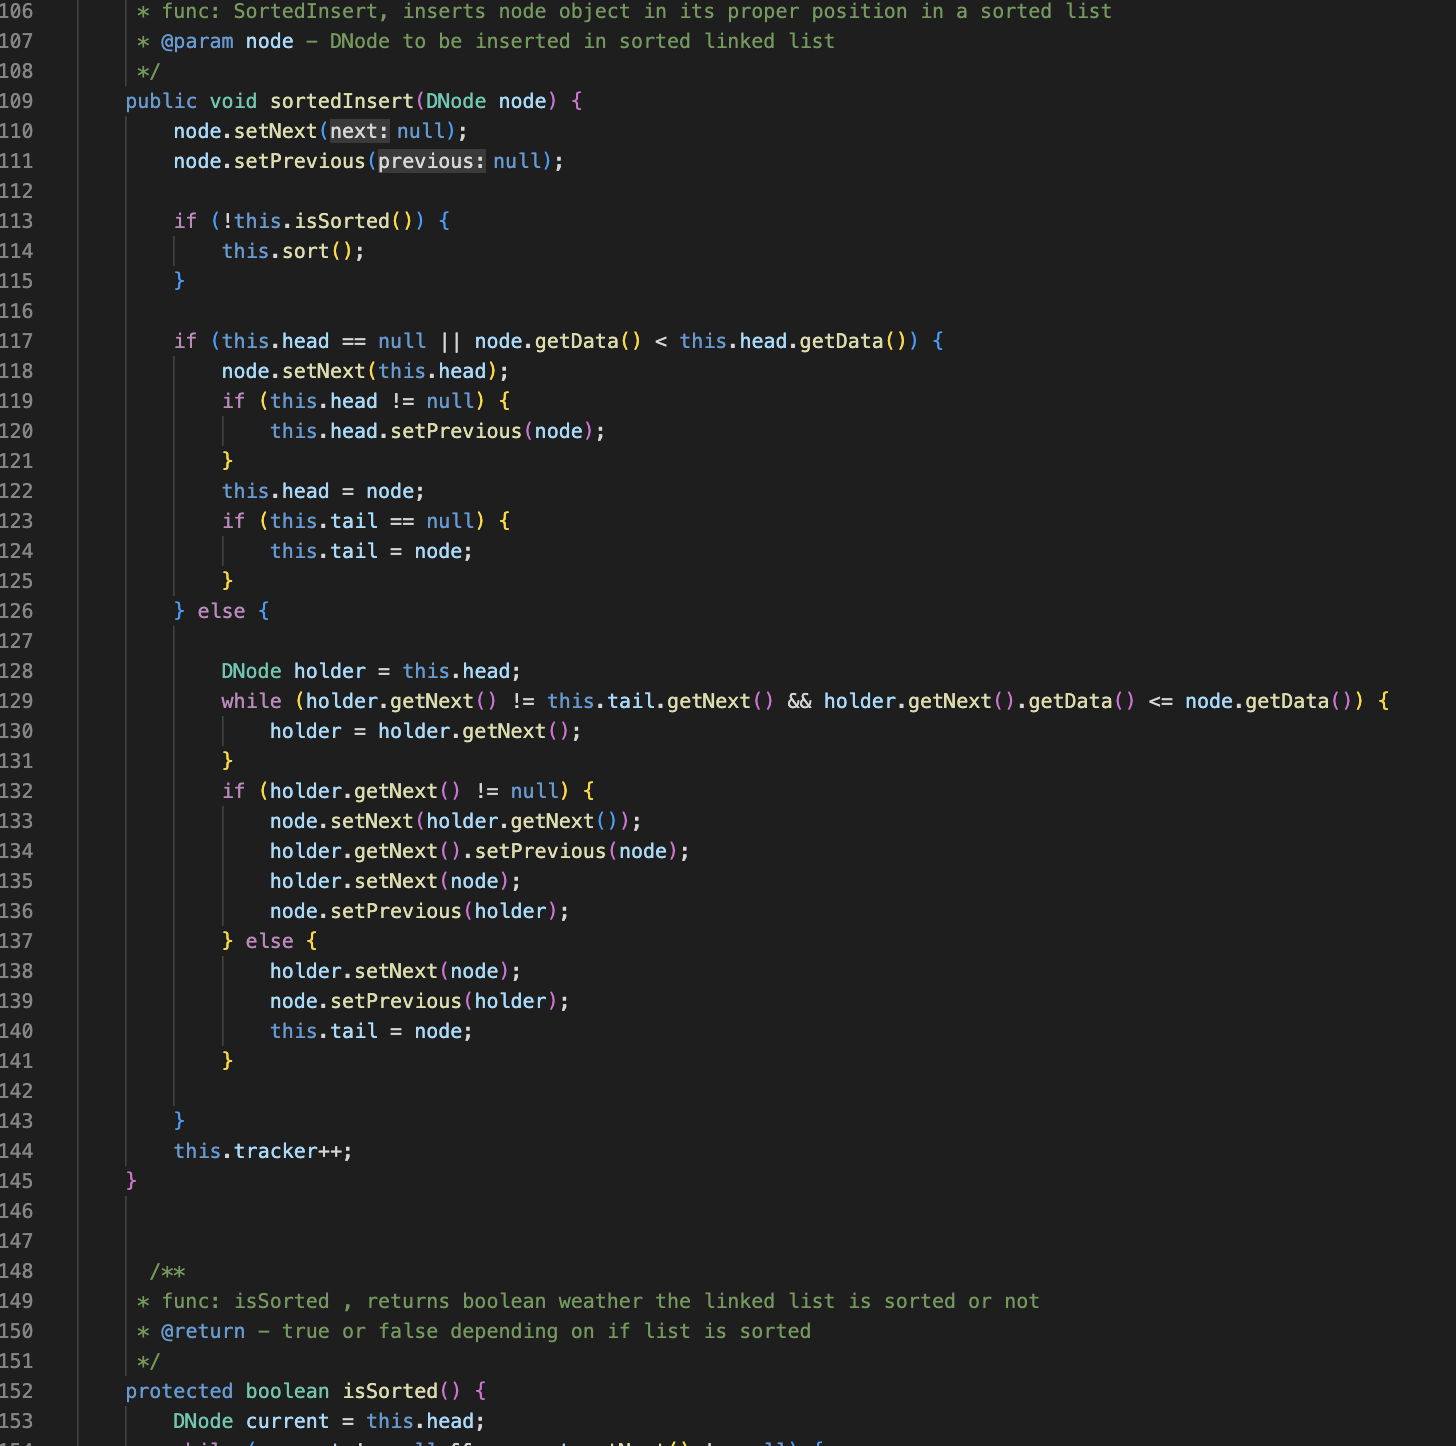This screenshot has height=1446, width=1456.
Task: Click the 'previous:' inlay hint on line 111
Action: tap(431, 161)
